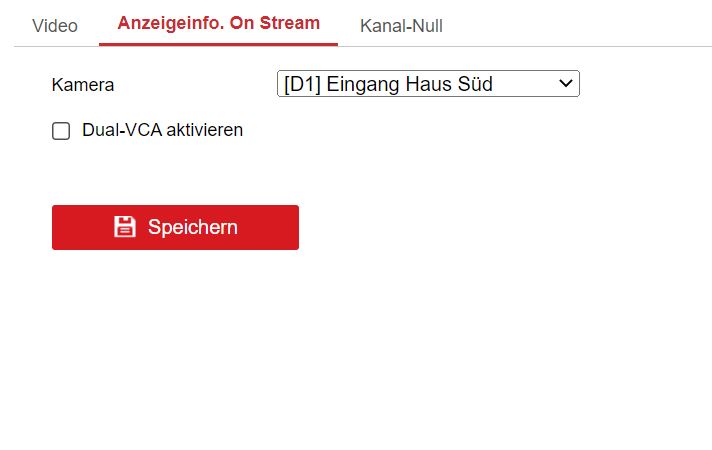Open the Video tab
Viewport: 712px width, 450px height.
(54, 25)
